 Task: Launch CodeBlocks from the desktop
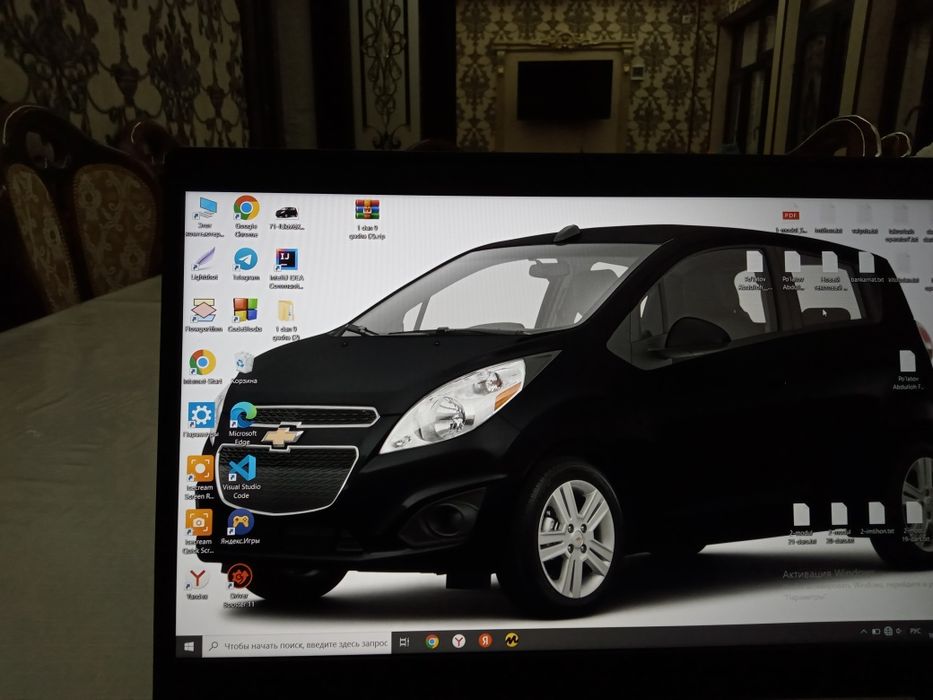[245, 315]
